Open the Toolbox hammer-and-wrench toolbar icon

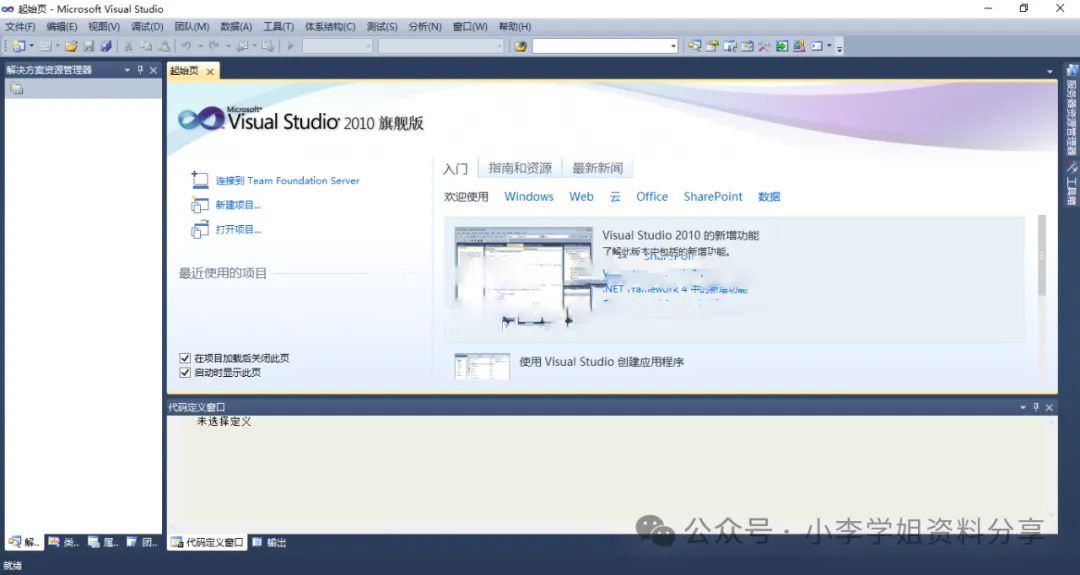coord(765,46)
